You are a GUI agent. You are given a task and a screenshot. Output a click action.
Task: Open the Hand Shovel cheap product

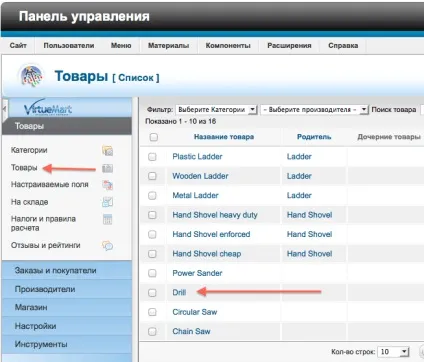tap(207, 254)
